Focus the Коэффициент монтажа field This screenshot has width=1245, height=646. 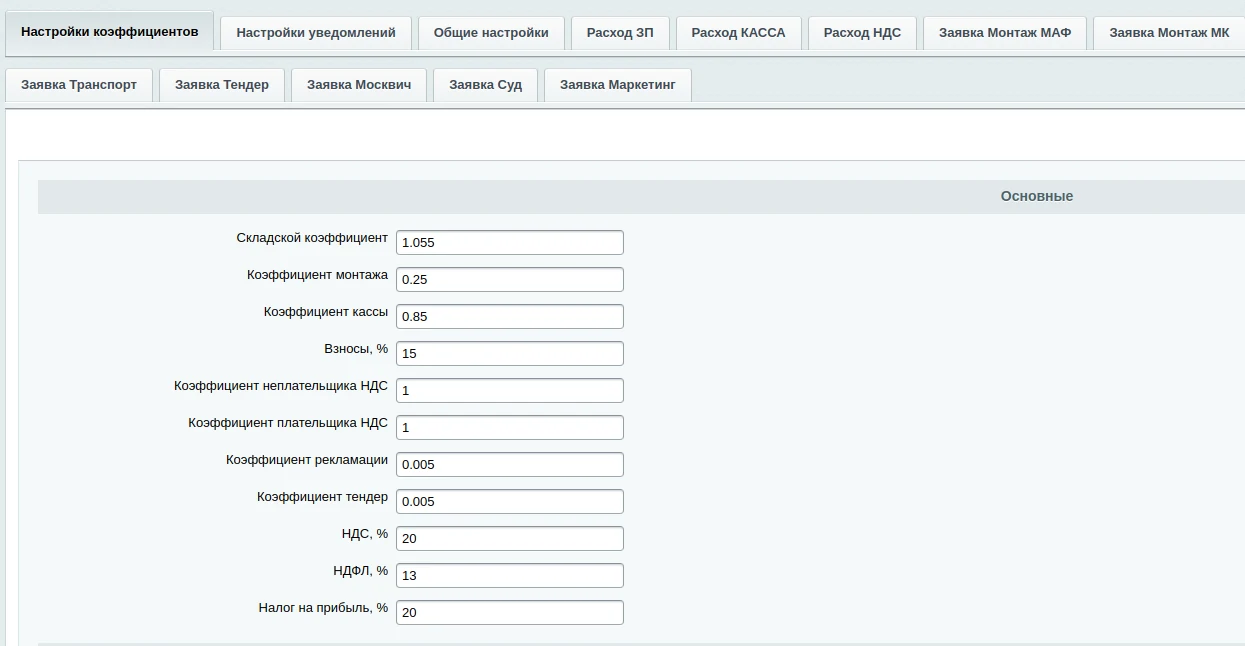(x=510, y=279)
